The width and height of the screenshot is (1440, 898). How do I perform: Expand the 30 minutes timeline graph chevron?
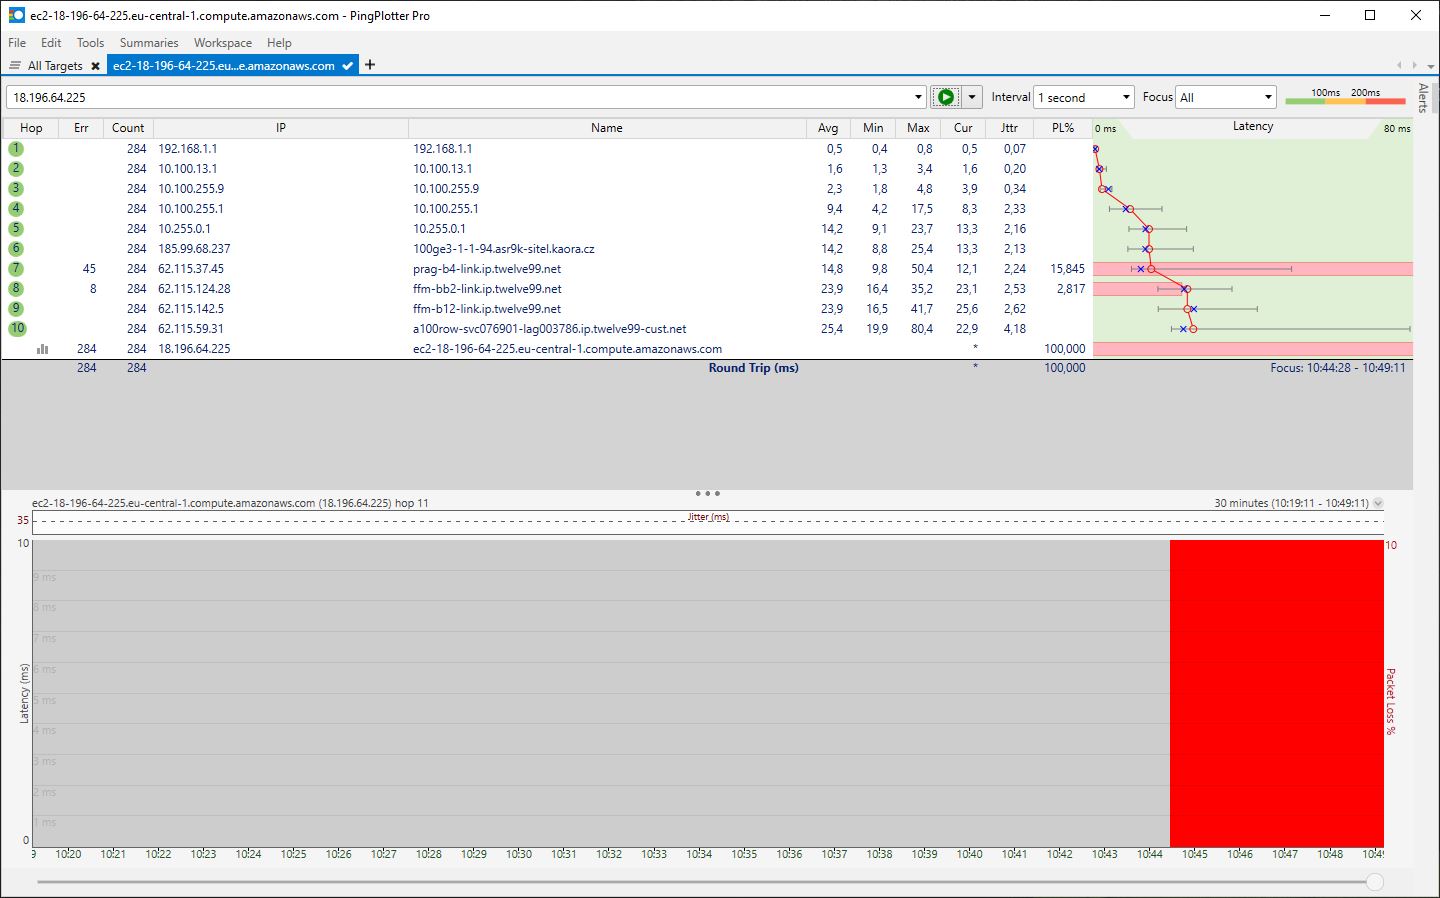[x=1378, y=503]
